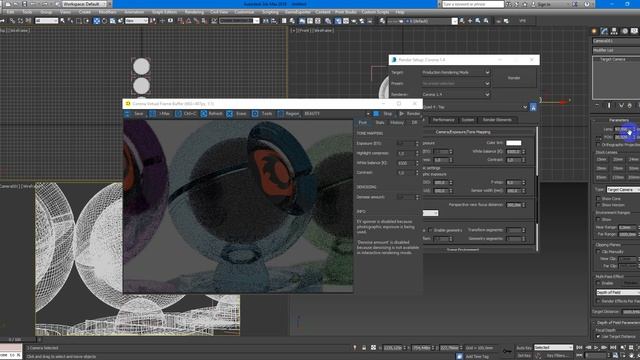
Task: Click the Max button in frame buffer
Action: click(x=160, y=114)
